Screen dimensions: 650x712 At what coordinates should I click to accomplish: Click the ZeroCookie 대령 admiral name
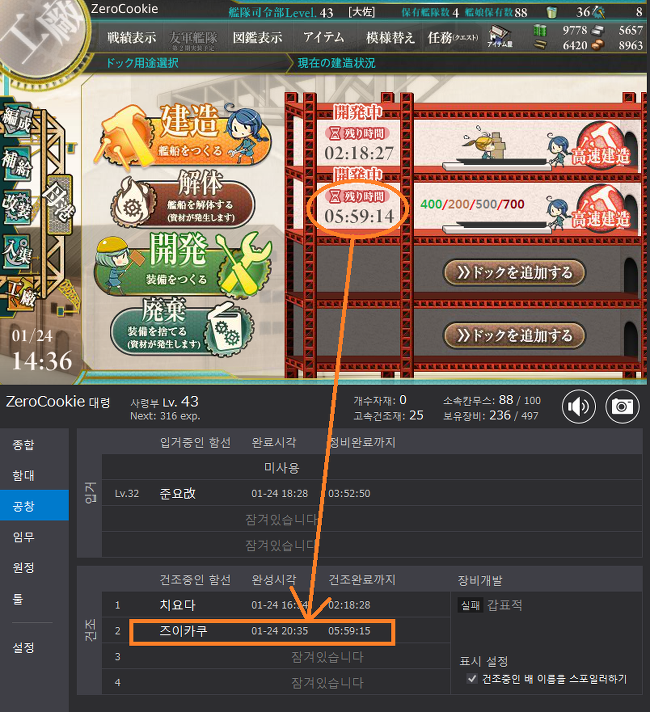[58, 402]
